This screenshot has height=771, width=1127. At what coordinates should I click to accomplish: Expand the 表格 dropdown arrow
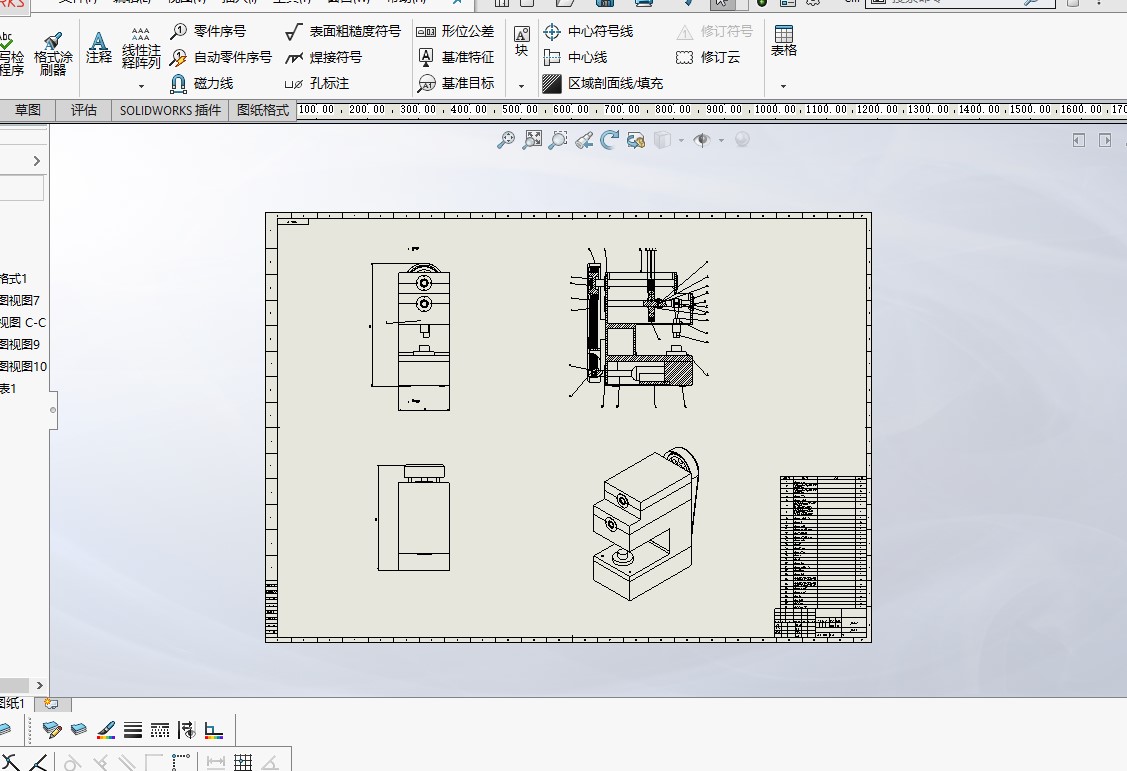[x=783, y=86]
